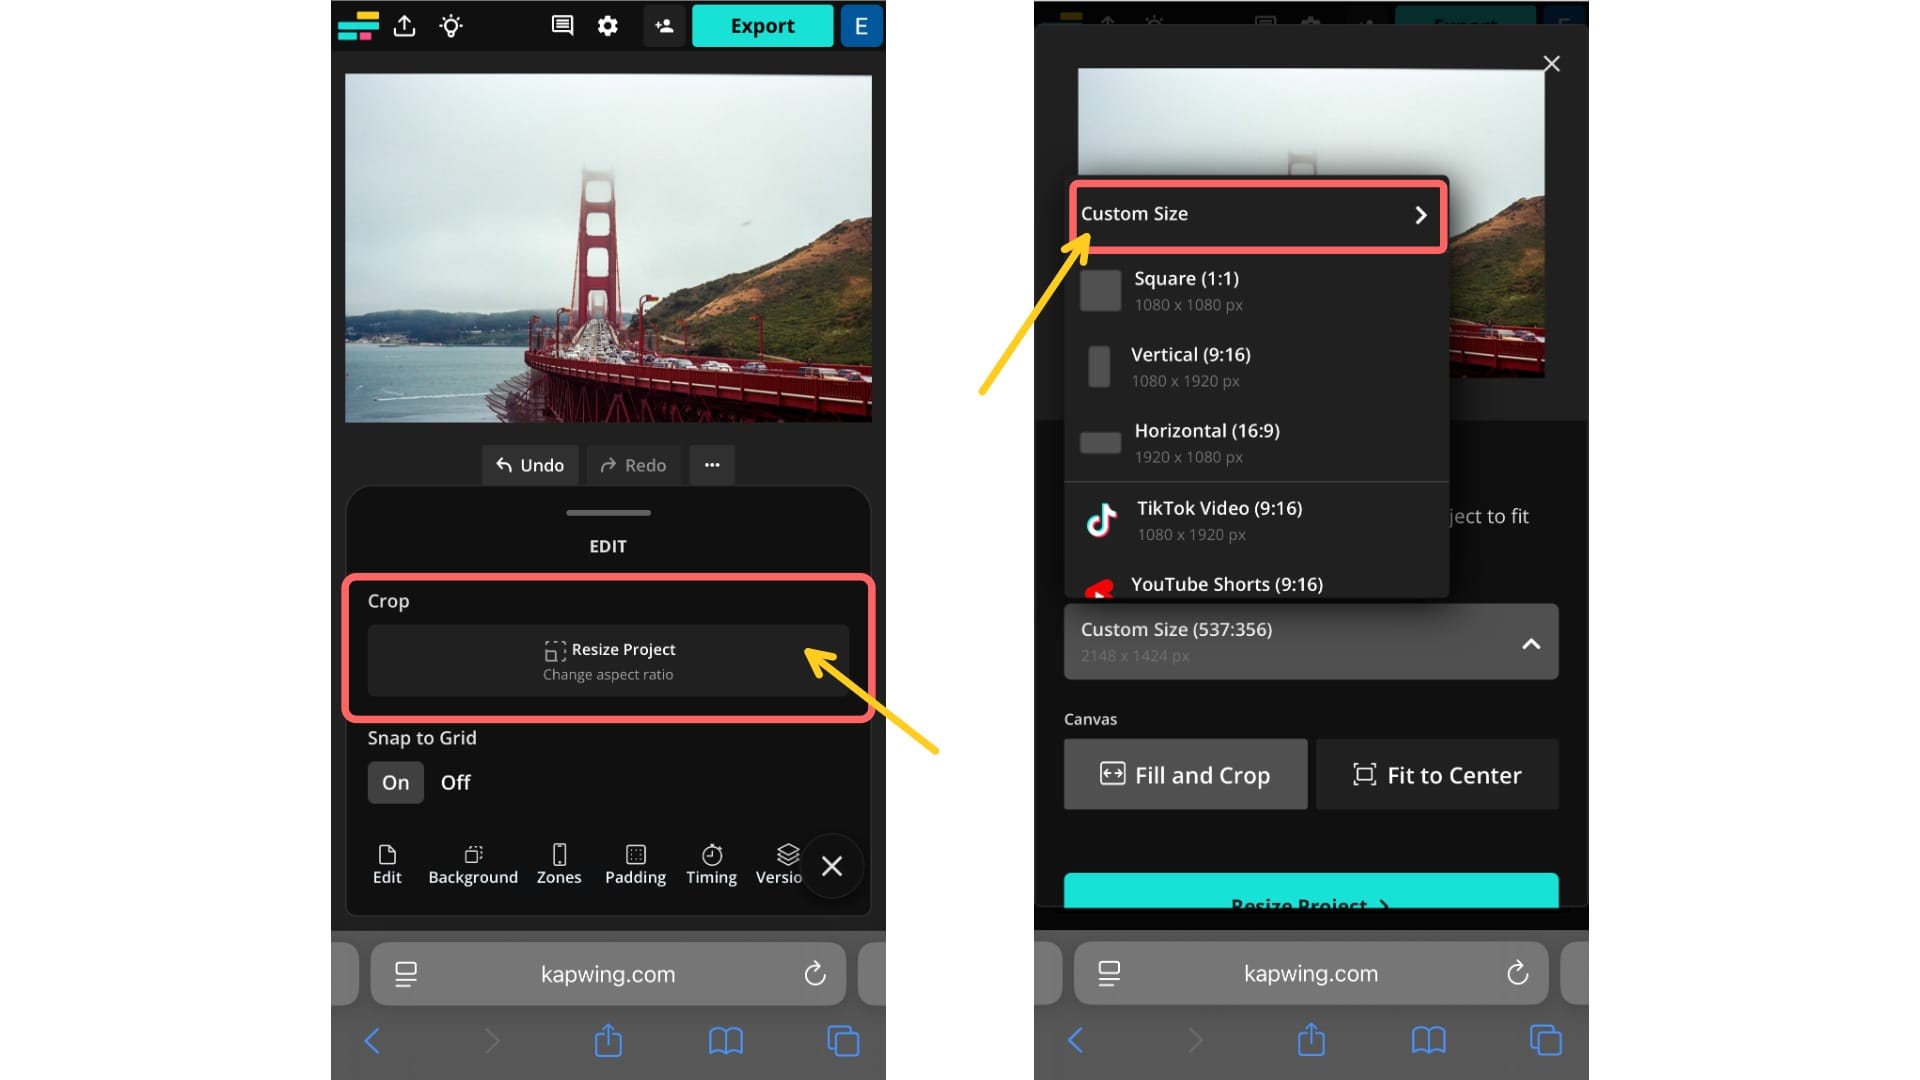Expand the Custom Size option with chevron
The width and height of the screenshot is (1920, 1080).
pyautogui.click(x=1418, y=214)
